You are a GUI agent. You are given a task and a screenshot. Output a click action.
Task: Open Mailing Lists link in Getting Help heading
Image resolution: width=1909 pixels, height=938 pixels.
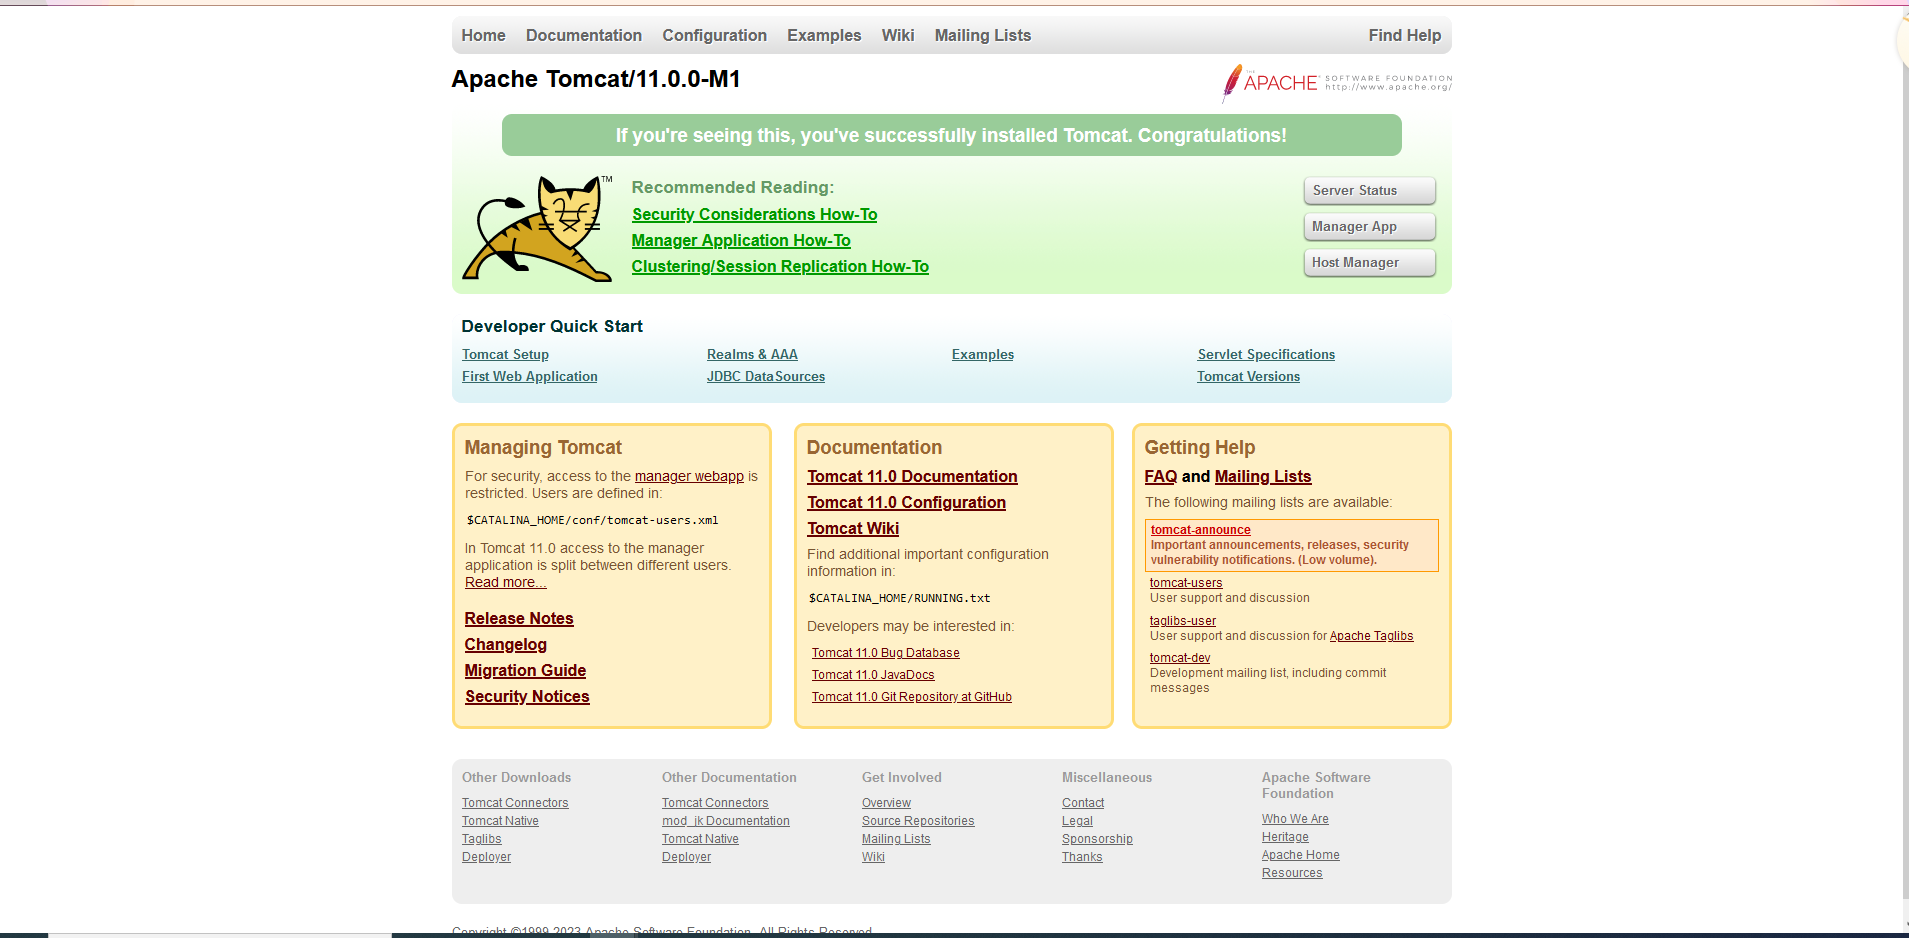point(1263,476)
